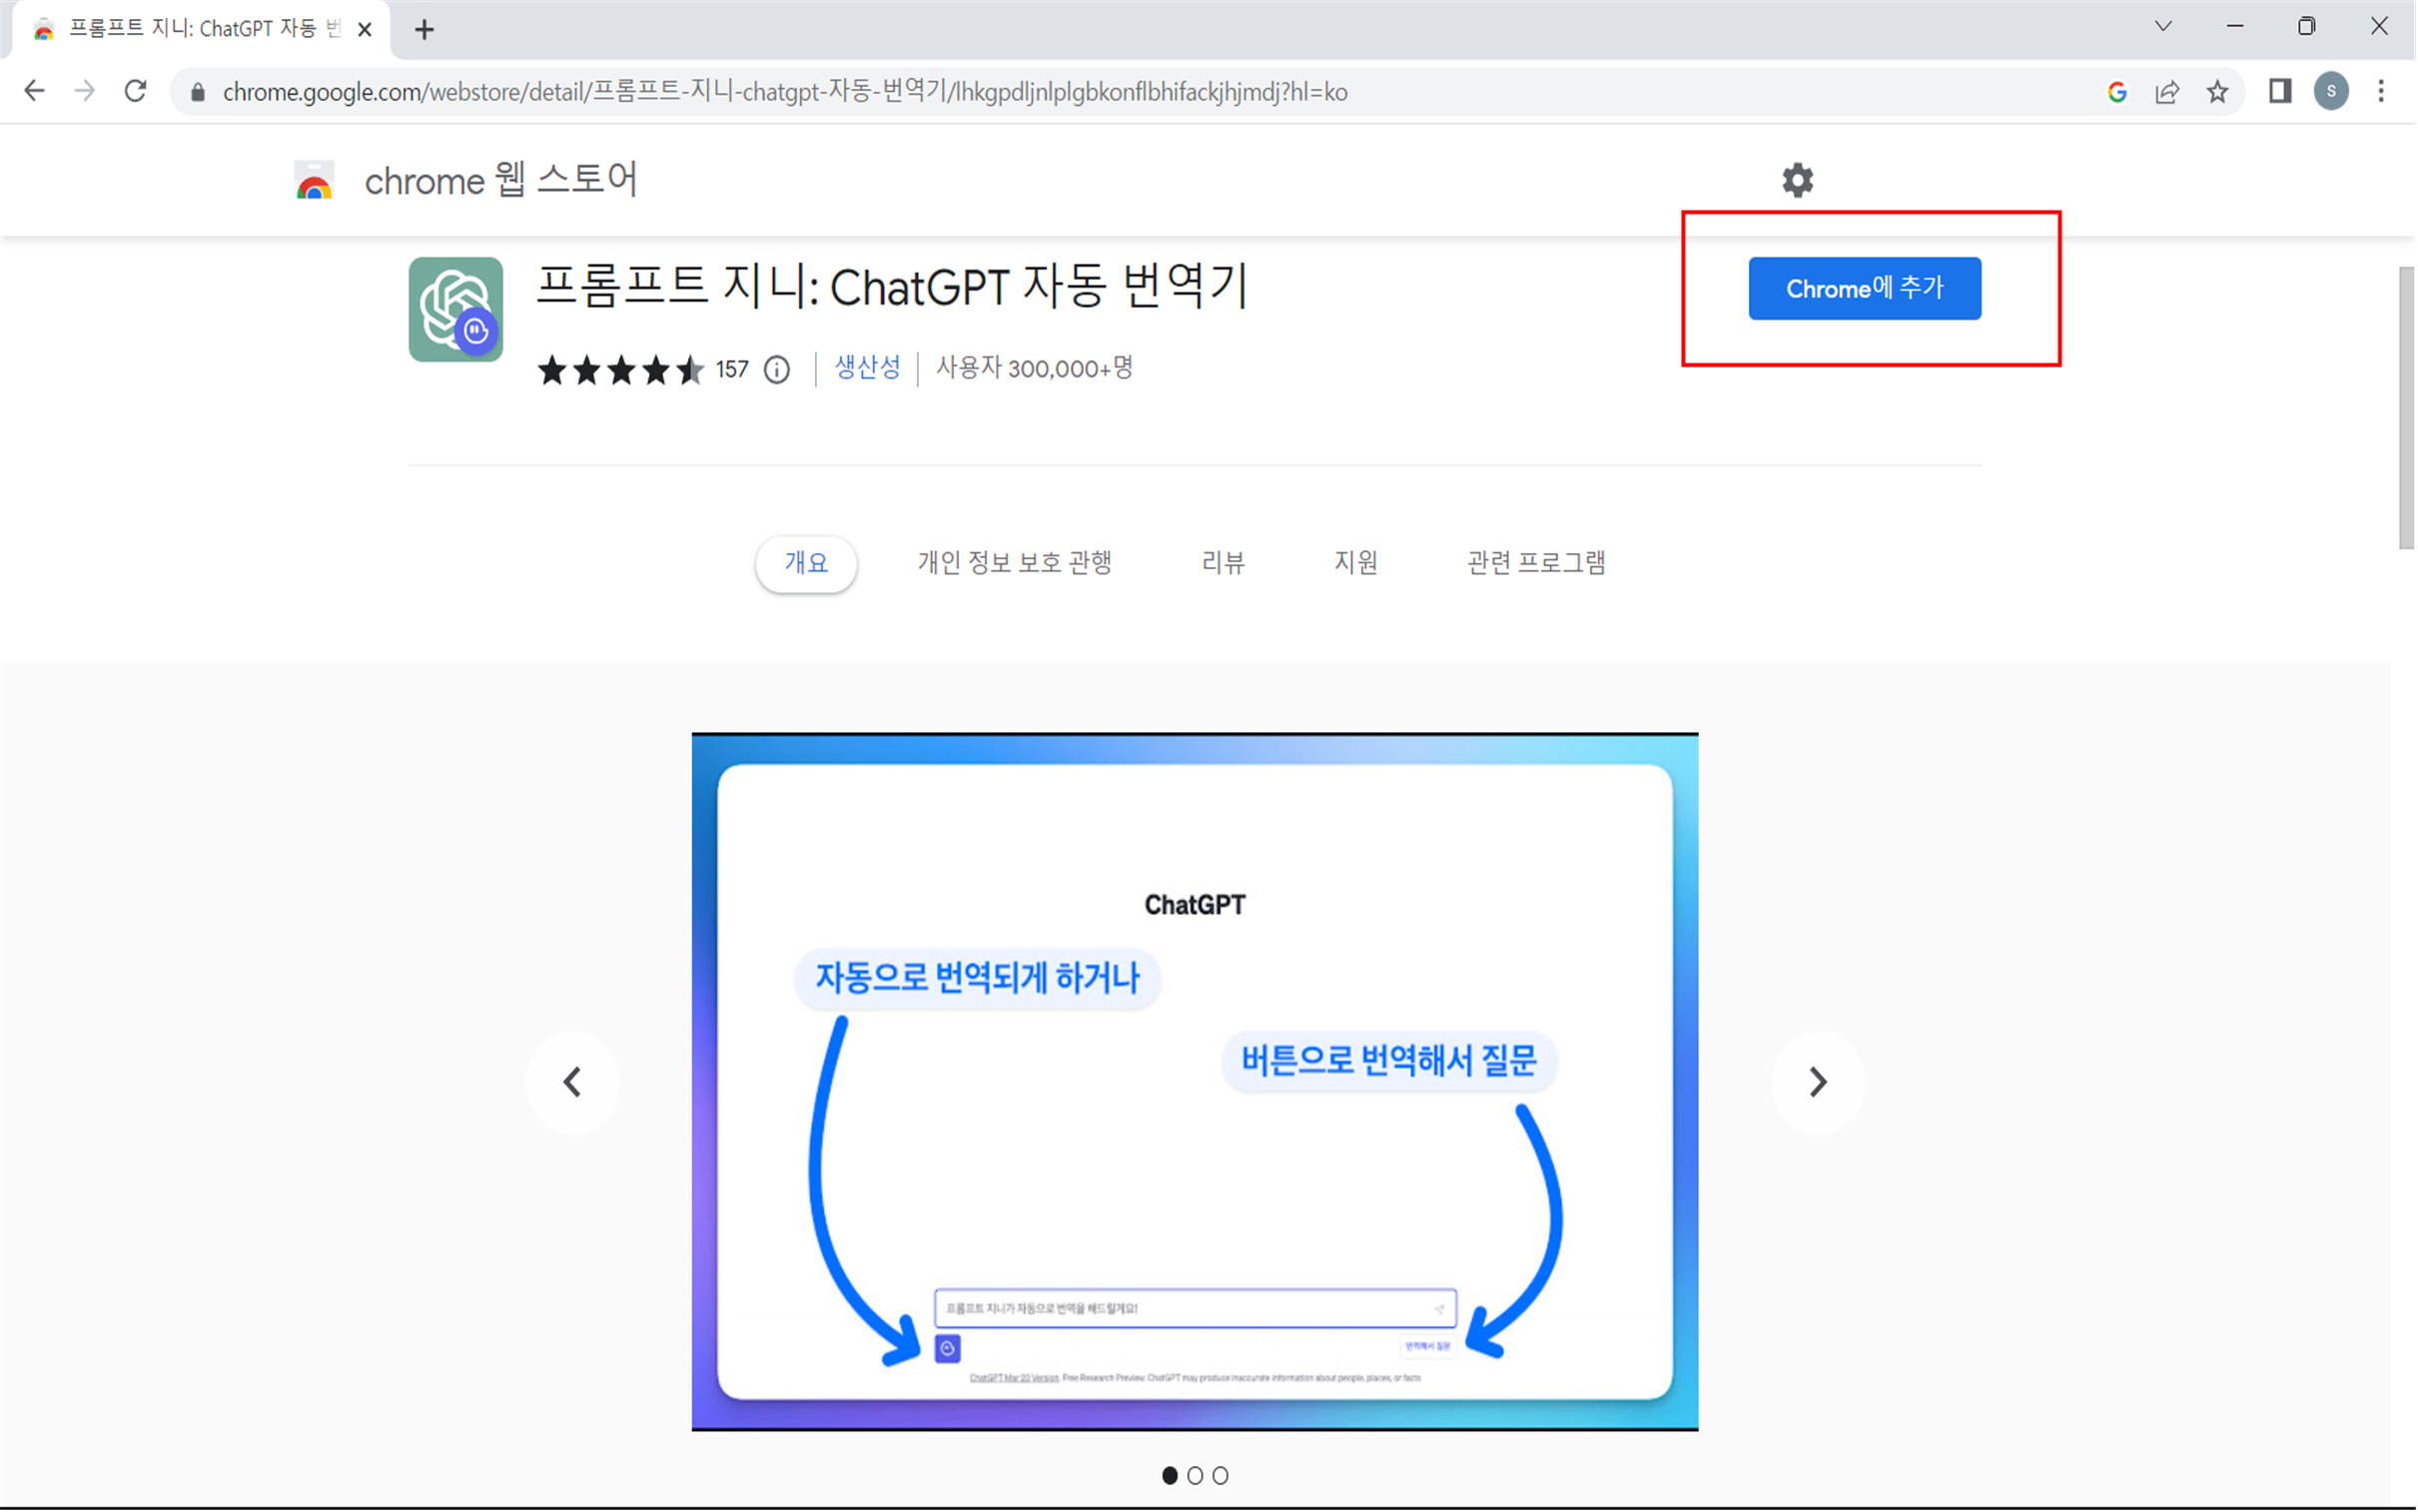Click the Google icon in the address bar
The image size is (2418, 1512).
pos(2117,92)
